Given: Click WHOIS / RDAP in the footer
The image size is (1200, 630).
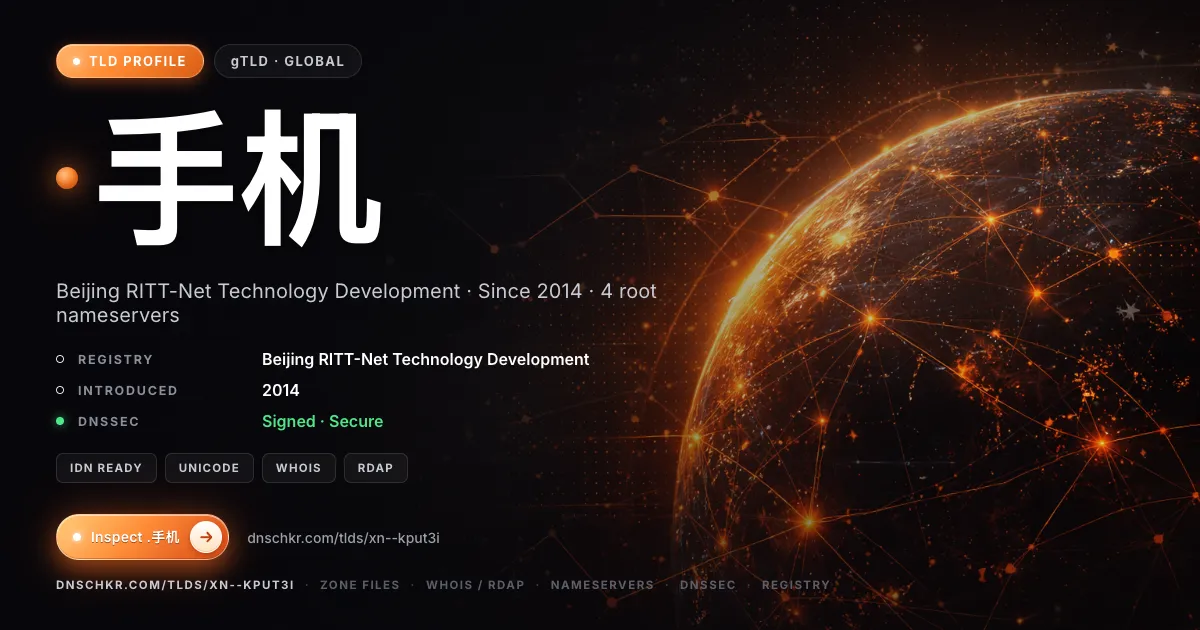Looking at the screenshot, I should 475,585.
